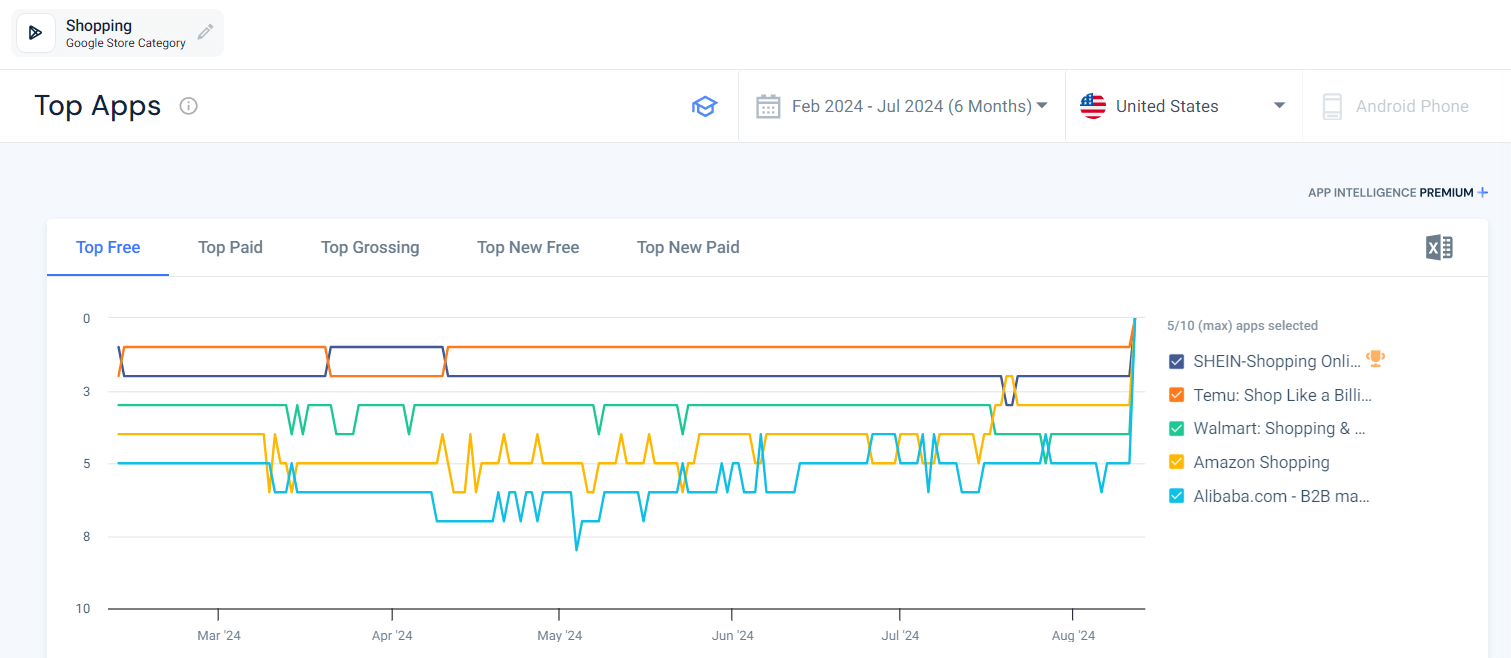The image size is (1511, 658).
Task: Export data using the Excel icon
Action: (x=1439, y=248)
